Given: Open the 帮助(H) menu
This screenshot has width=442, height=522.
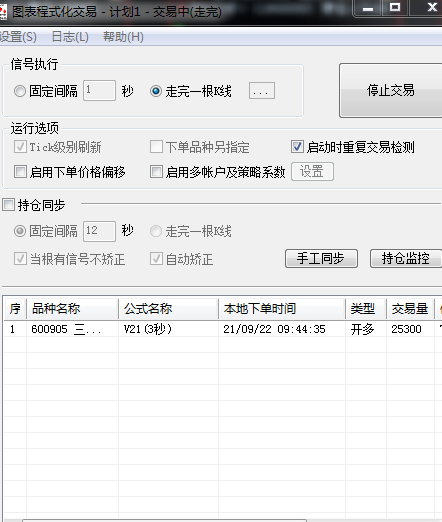Looking at the screenshot, I should click(123, 37).
